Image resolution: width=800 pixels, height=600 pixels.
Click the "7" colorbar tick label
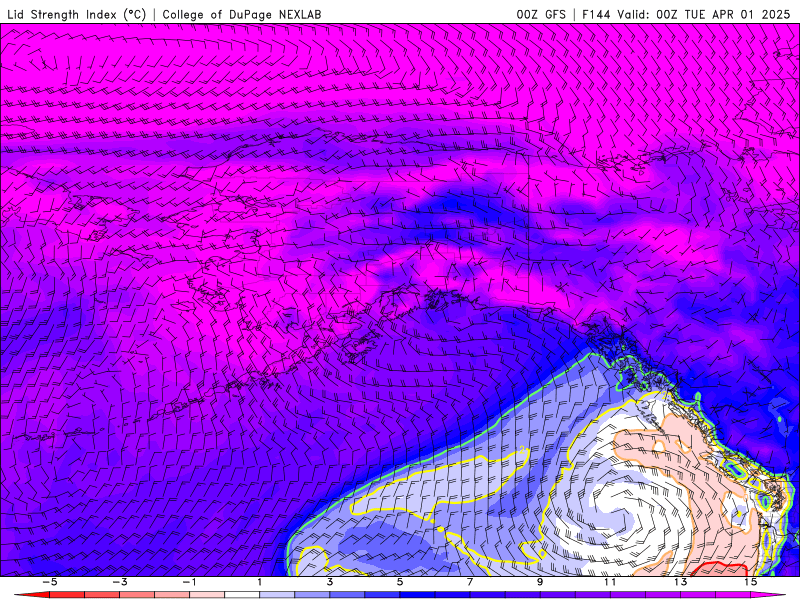(470, 582)
